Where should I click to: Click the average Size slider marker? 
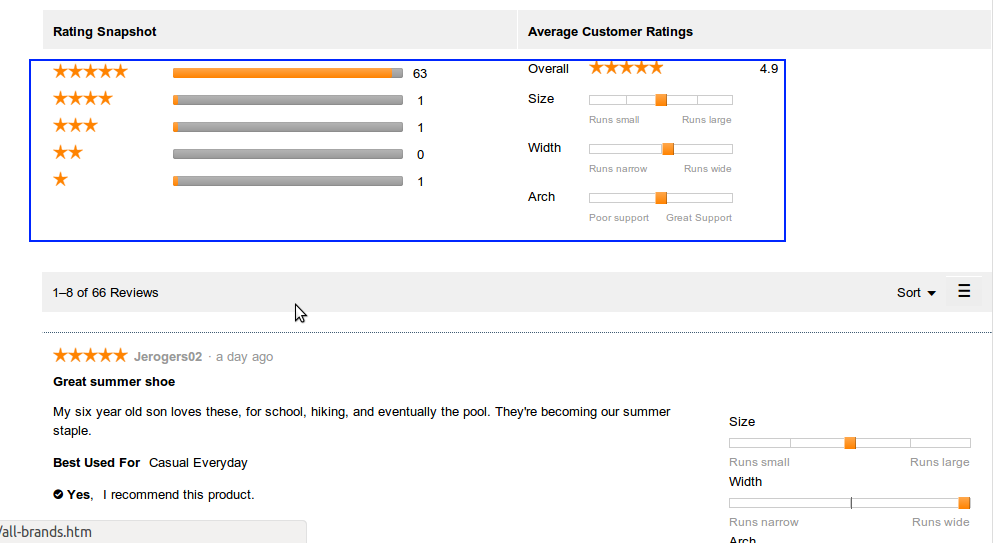[x=661, y=100]
